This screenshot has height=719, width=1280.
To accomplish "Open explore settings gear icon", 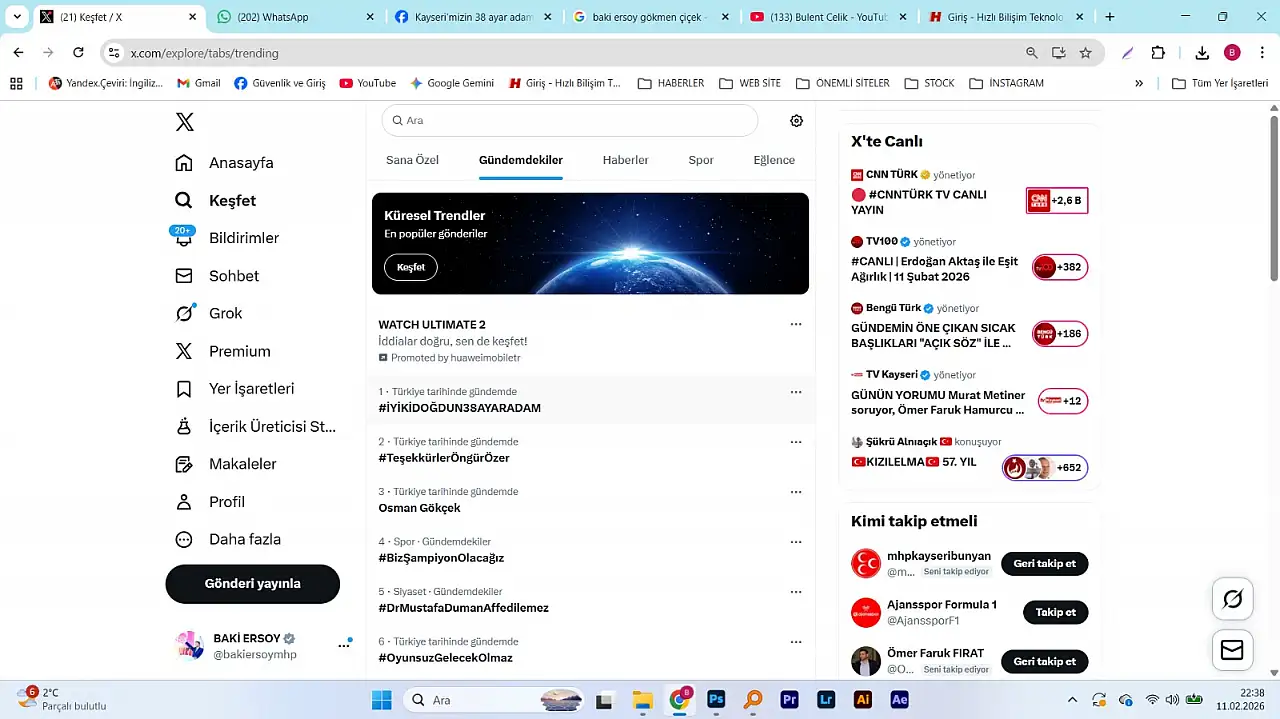I will click(x=796, y=121).
